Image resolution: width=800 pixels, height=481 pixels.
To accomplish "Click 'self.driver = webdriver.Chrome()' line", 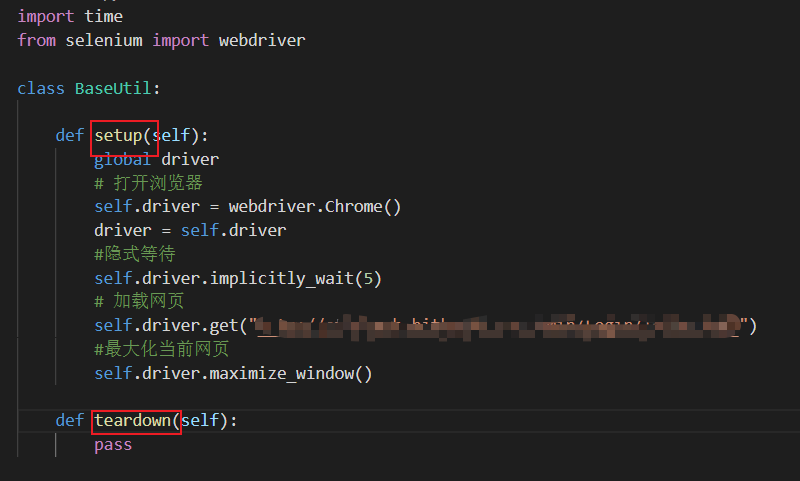I will pyautogui.click(x=247, y=207).
